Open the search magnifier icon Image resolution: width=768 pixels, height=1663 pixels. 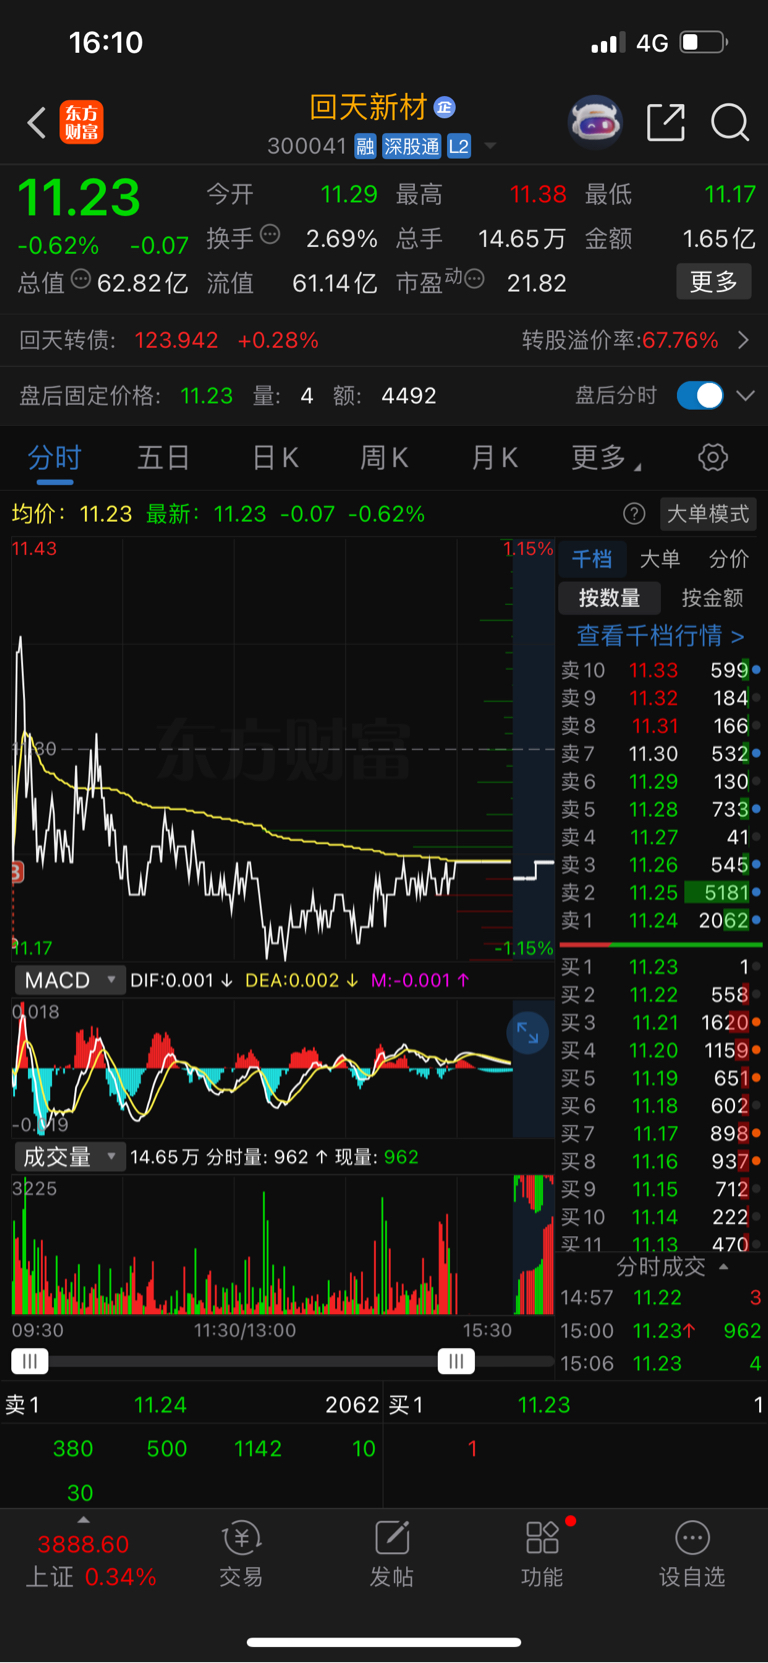point(730,123)
